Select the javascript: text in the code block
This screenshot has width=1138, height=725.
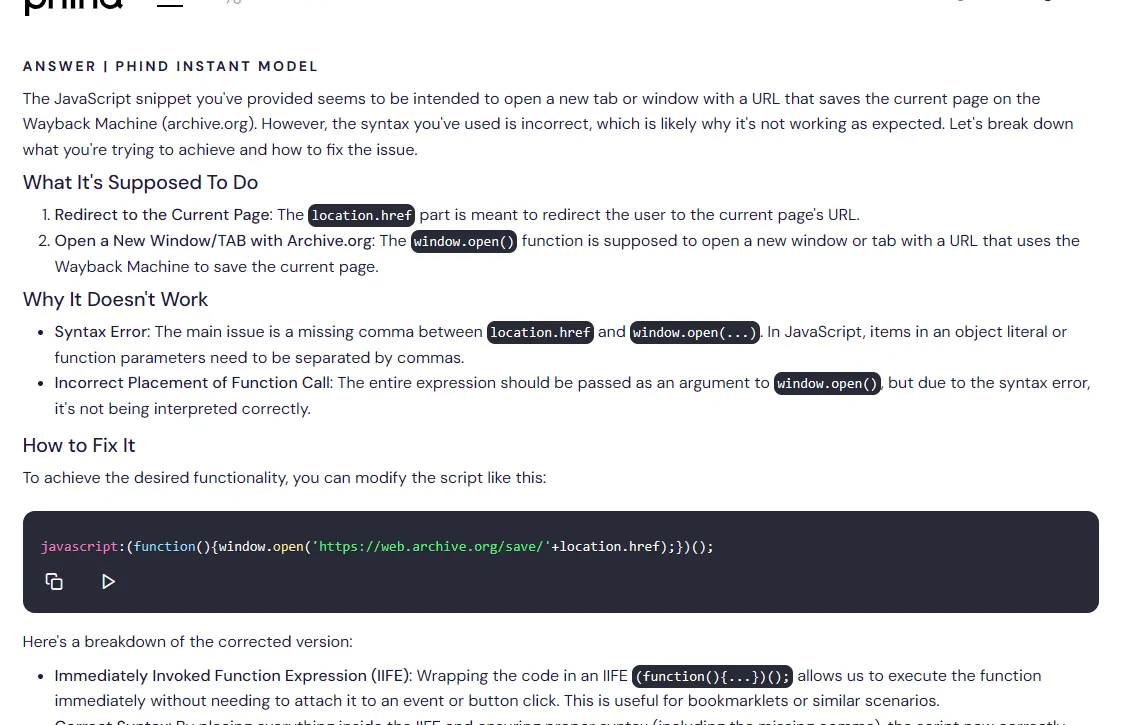coord(81,546)
